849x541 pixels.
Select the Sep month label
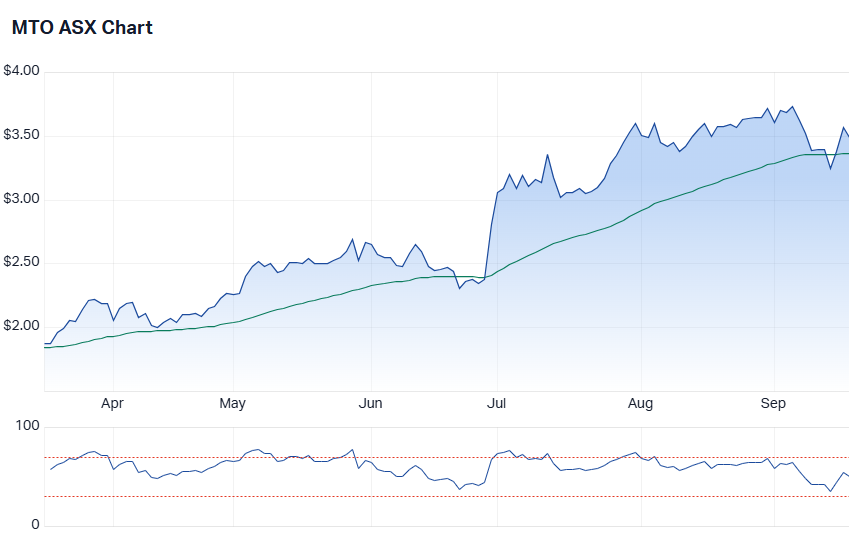(x=773, y=403)
